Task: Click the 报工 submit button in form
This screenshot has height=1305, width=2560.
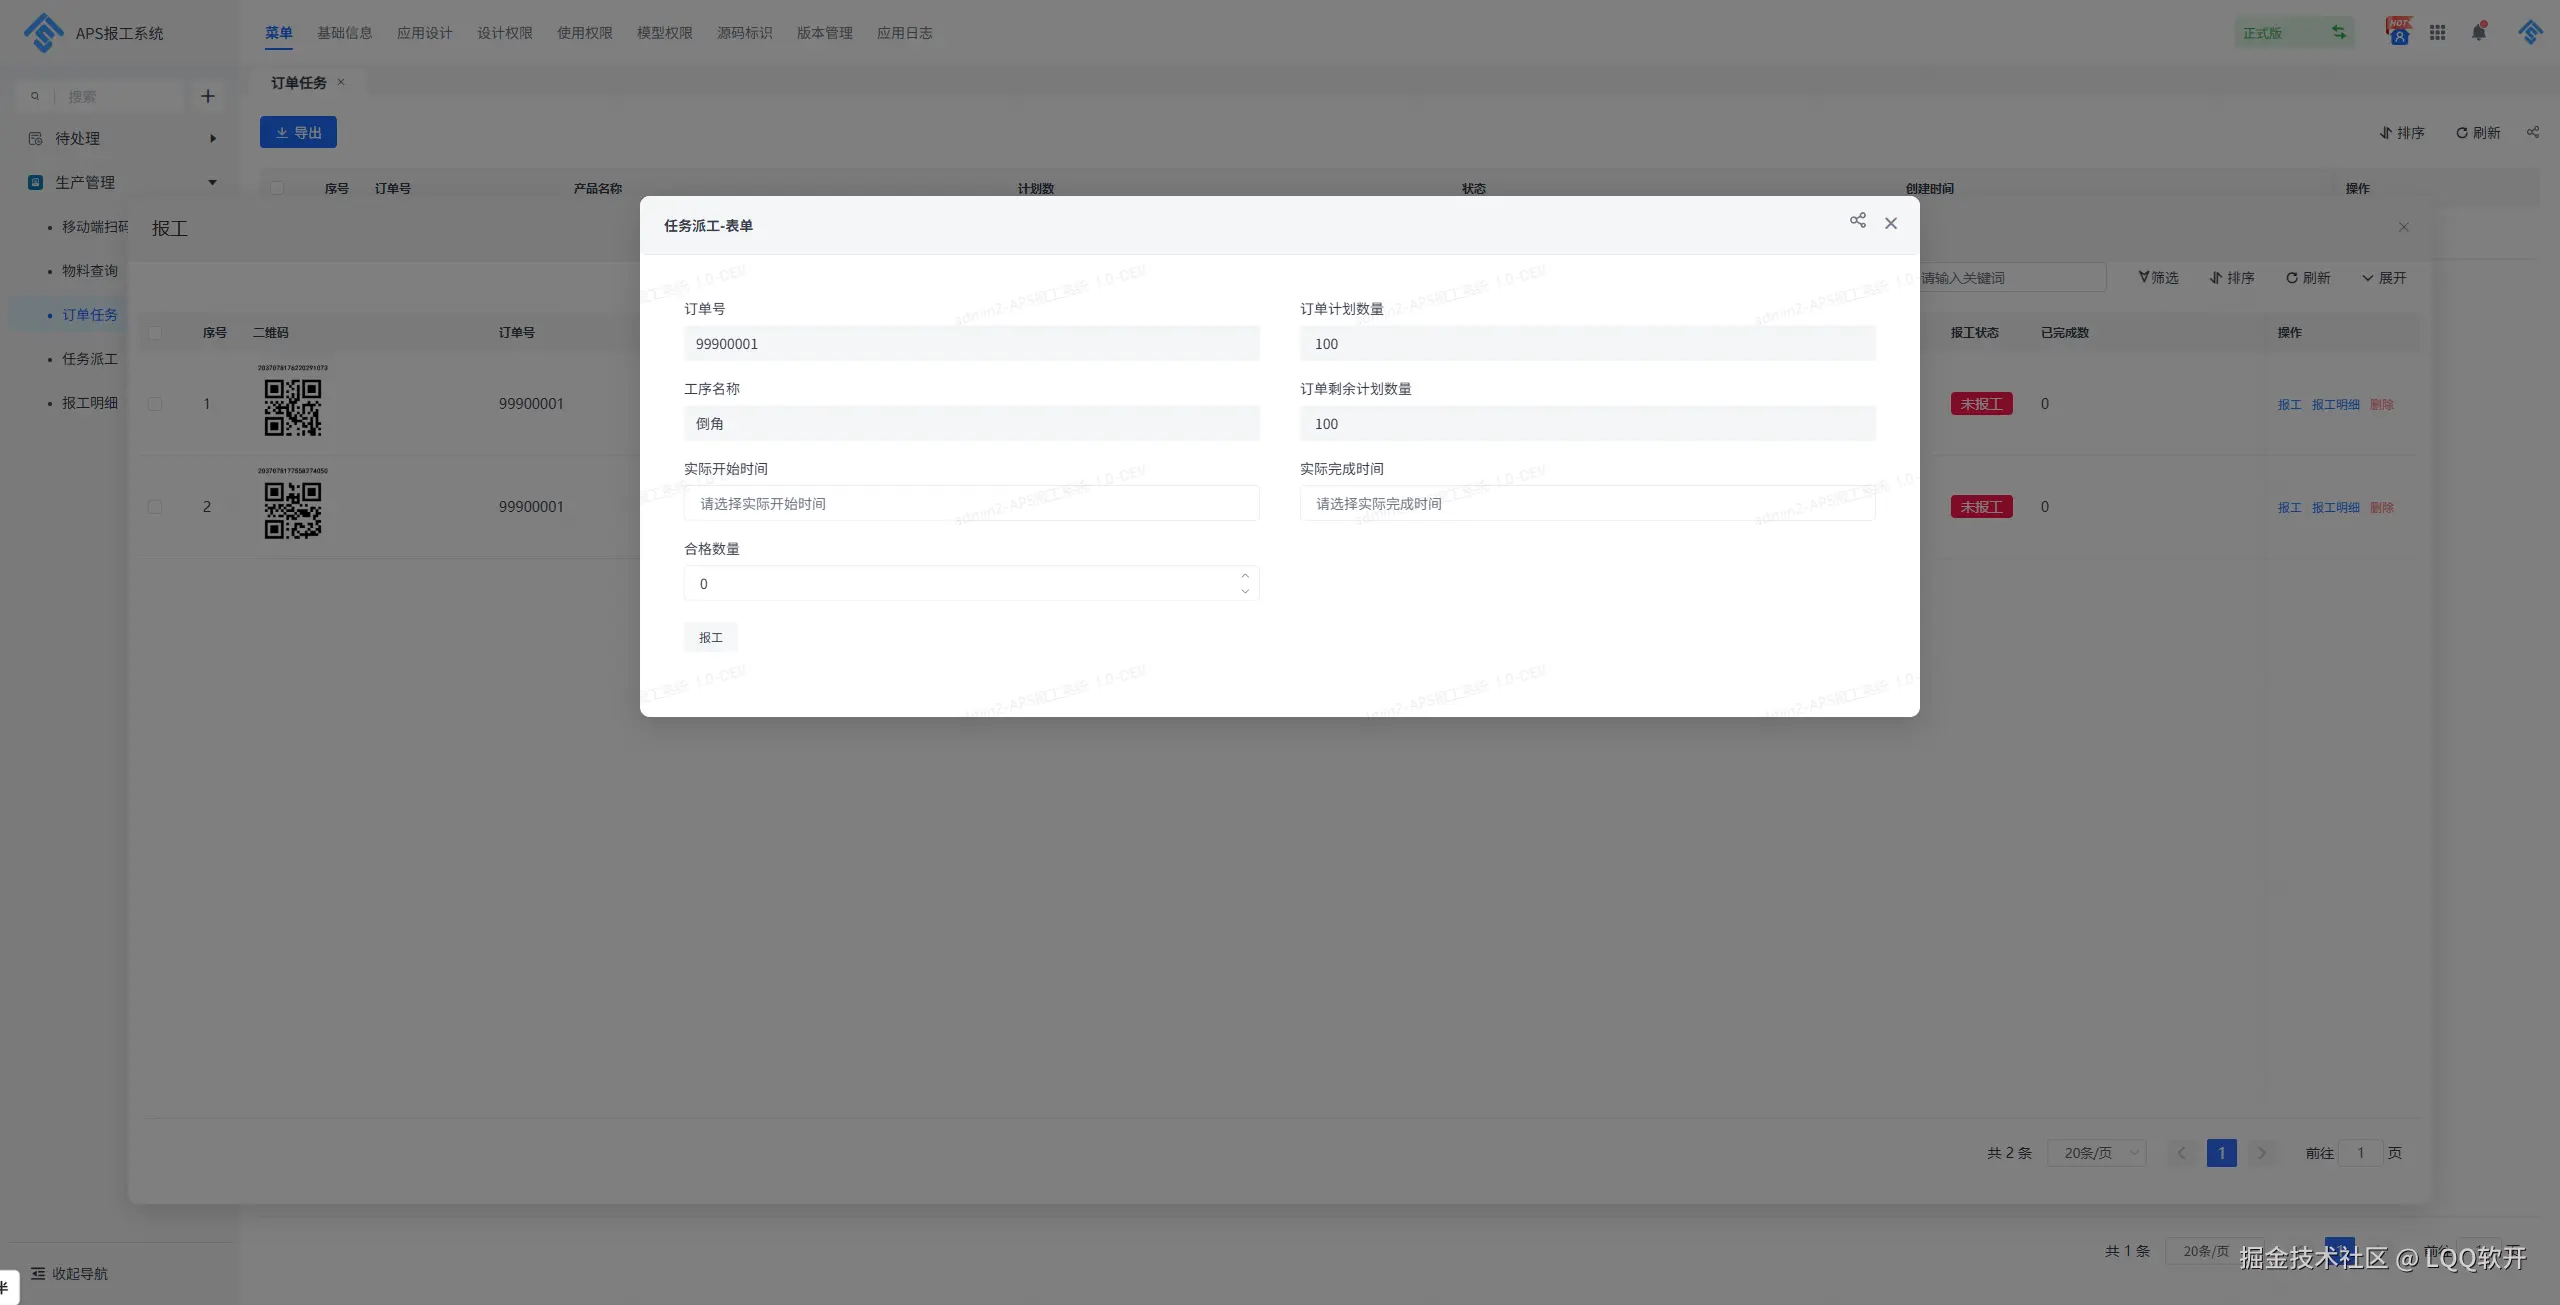Action: [710, 637]
